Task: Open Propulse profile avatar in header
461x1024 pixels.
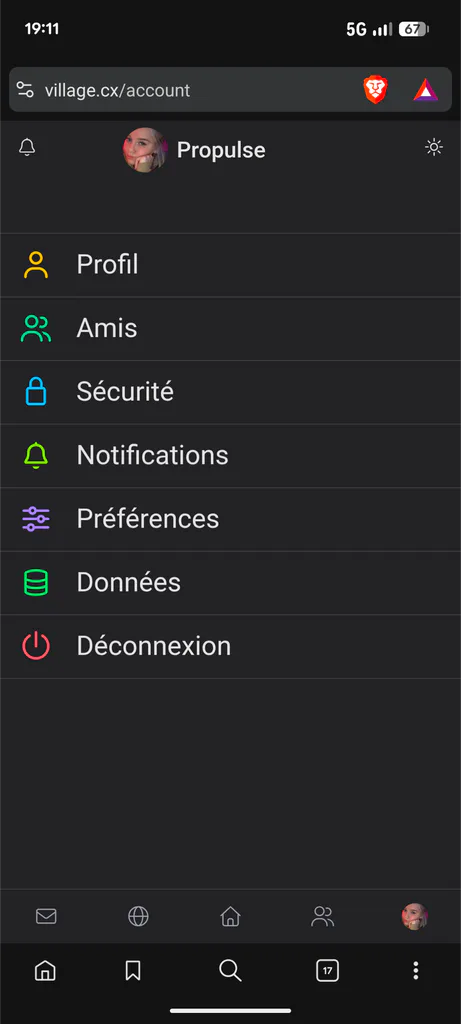Action: [145, 150]
